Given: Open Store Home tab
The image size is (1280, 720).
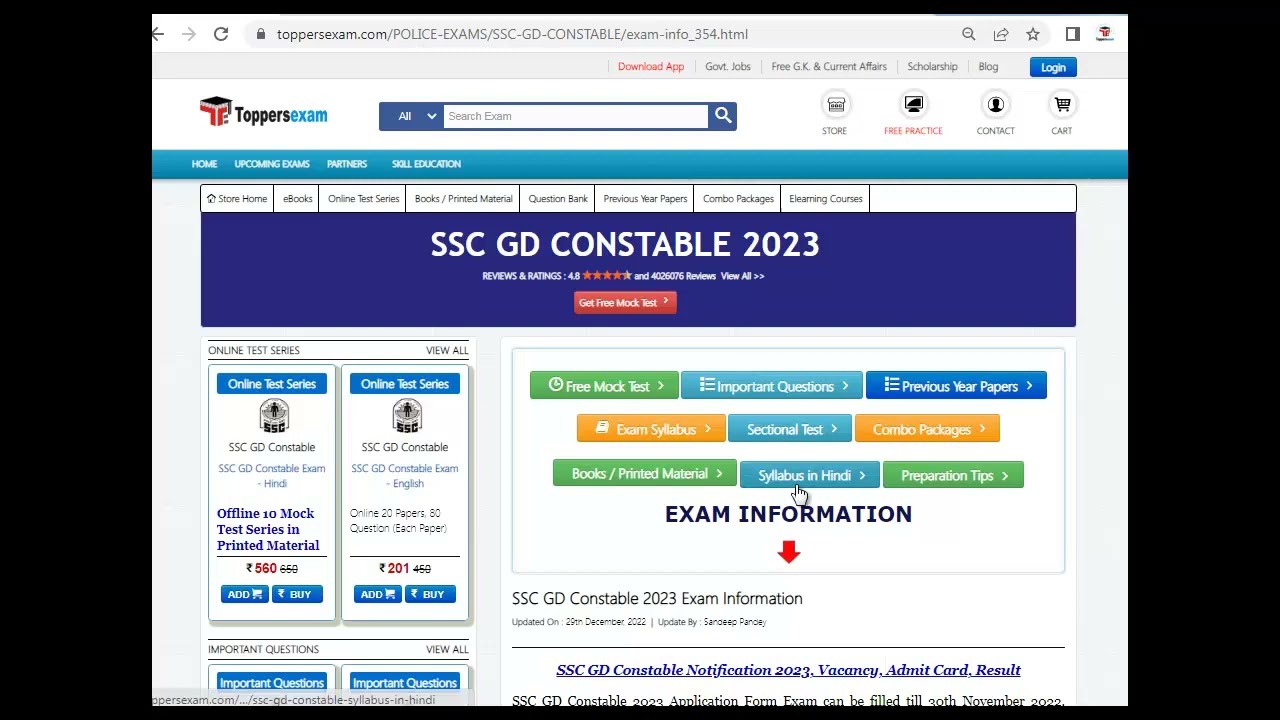Looking at the screenshot, I should coord(237,199).
